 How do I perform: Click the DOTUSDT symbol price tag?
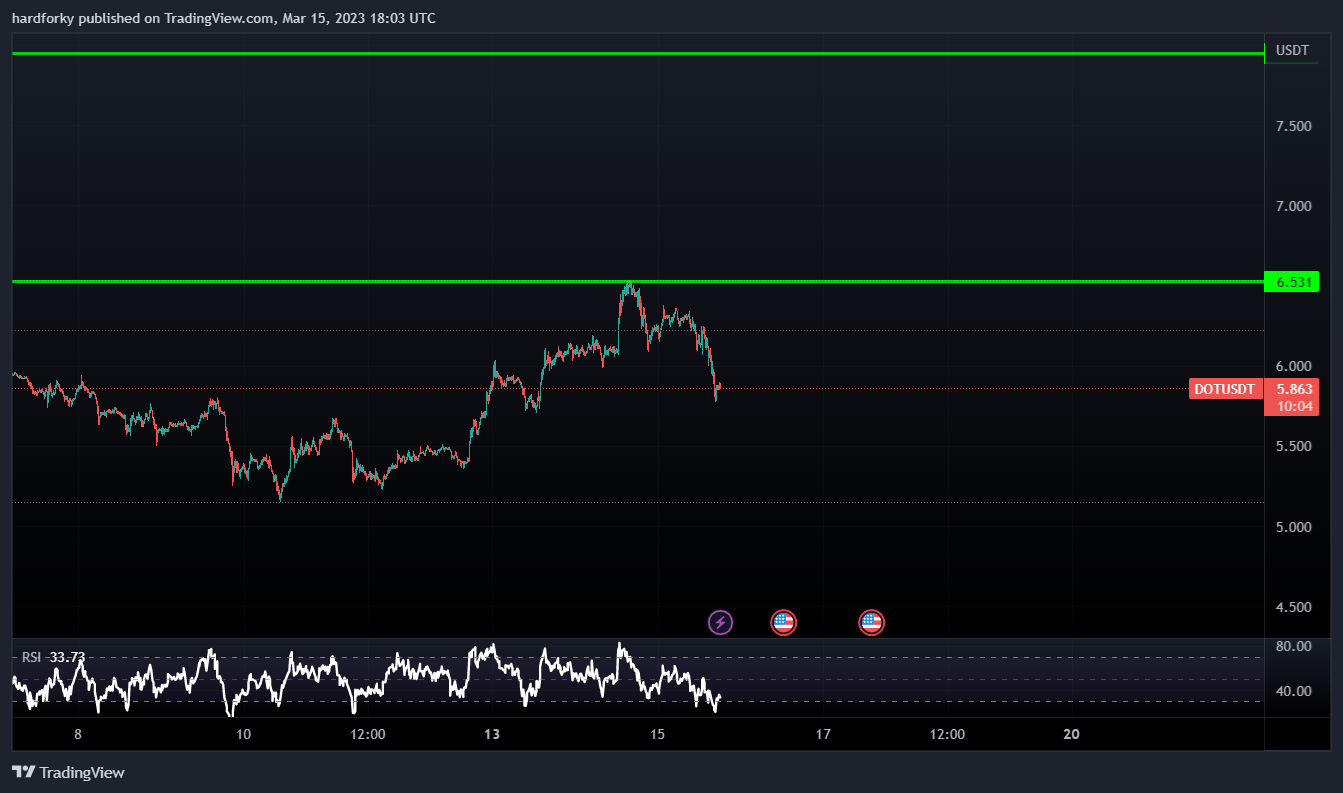click(1226, 390)
